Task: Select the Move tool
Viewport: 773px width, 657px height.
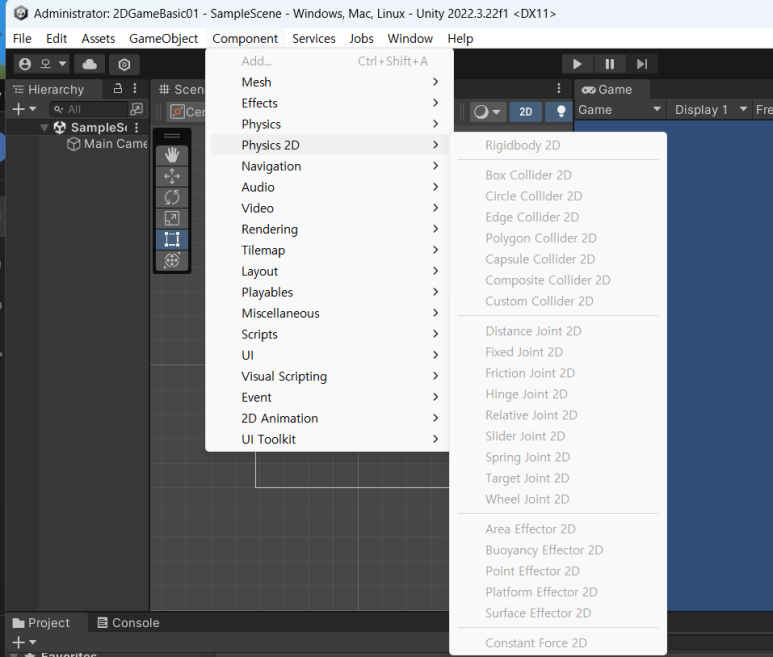Action: 172,176
